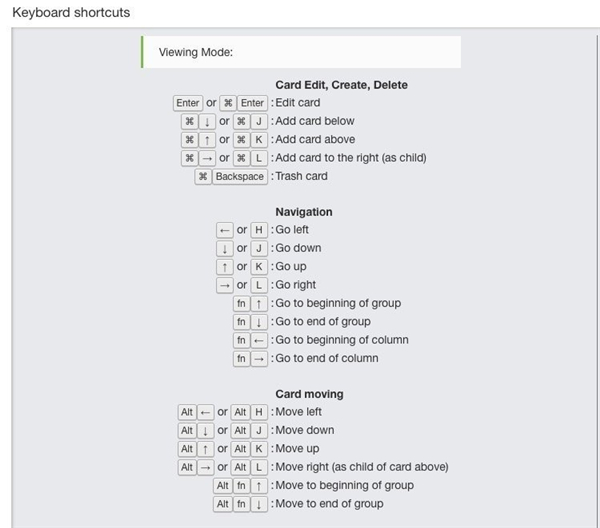Click the Keyboard shortcuts title
The image size is (600, 528).
click(x=71, y=13)
